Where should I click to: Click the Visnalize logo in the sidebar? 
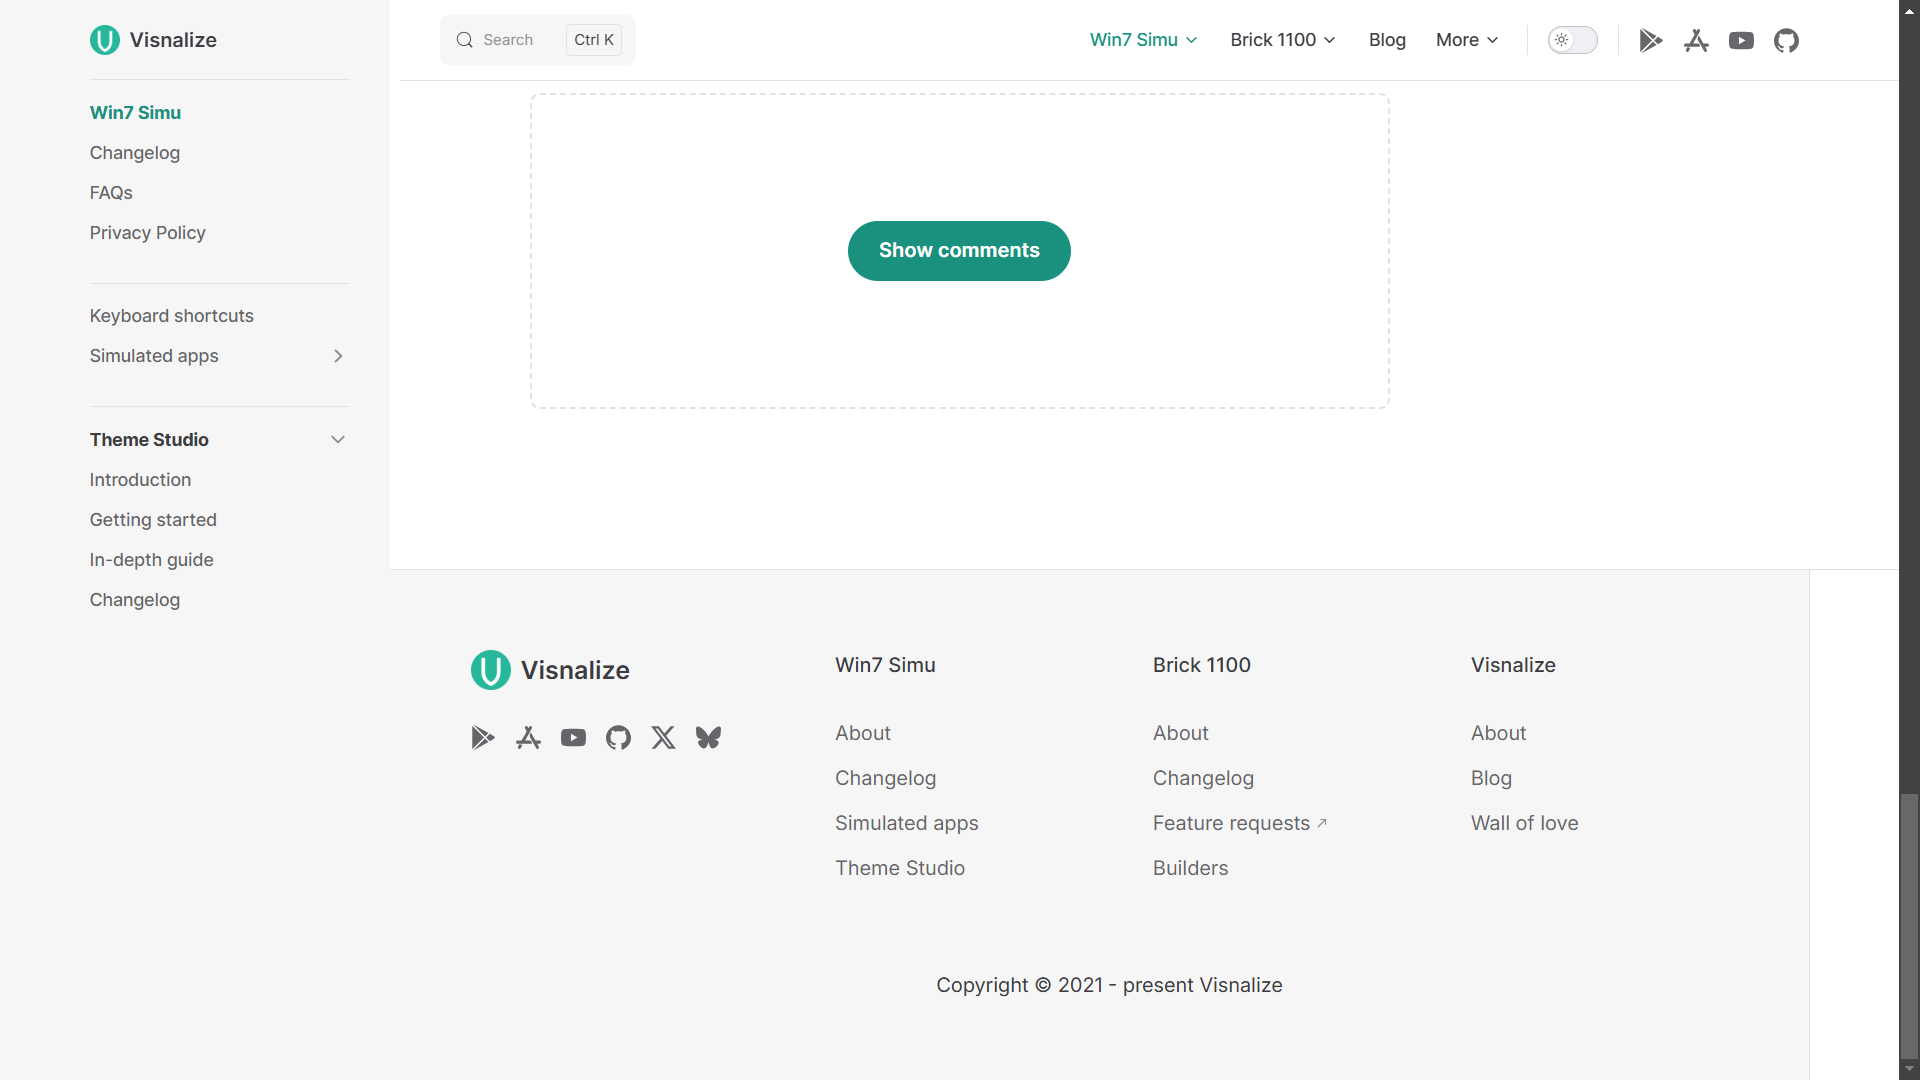tap(152, 40)
